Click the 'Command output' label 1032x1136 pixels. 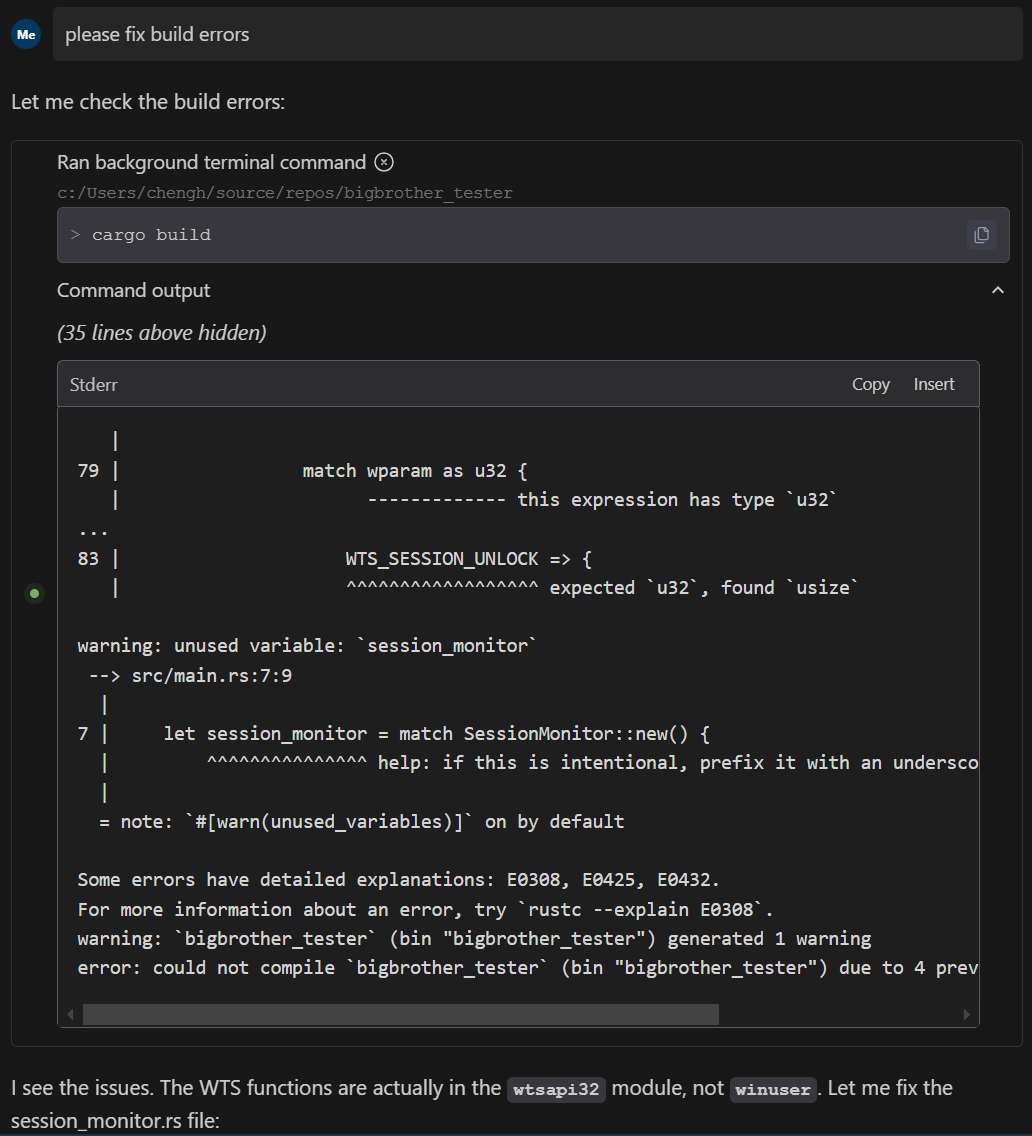click(133, 291)
